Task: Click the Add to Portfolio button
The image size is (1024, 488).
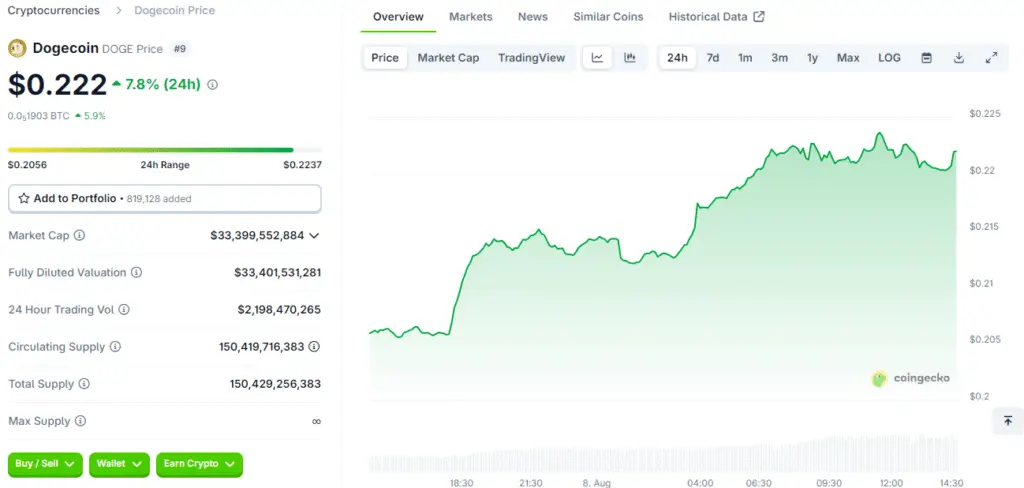Action: tap(165, 199)
